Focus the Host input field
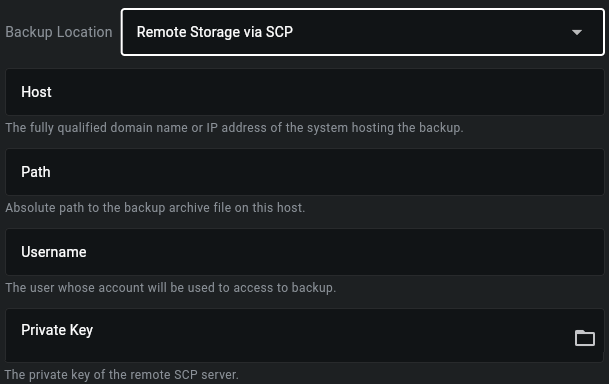609x384 pixels. tap(305, 92)
